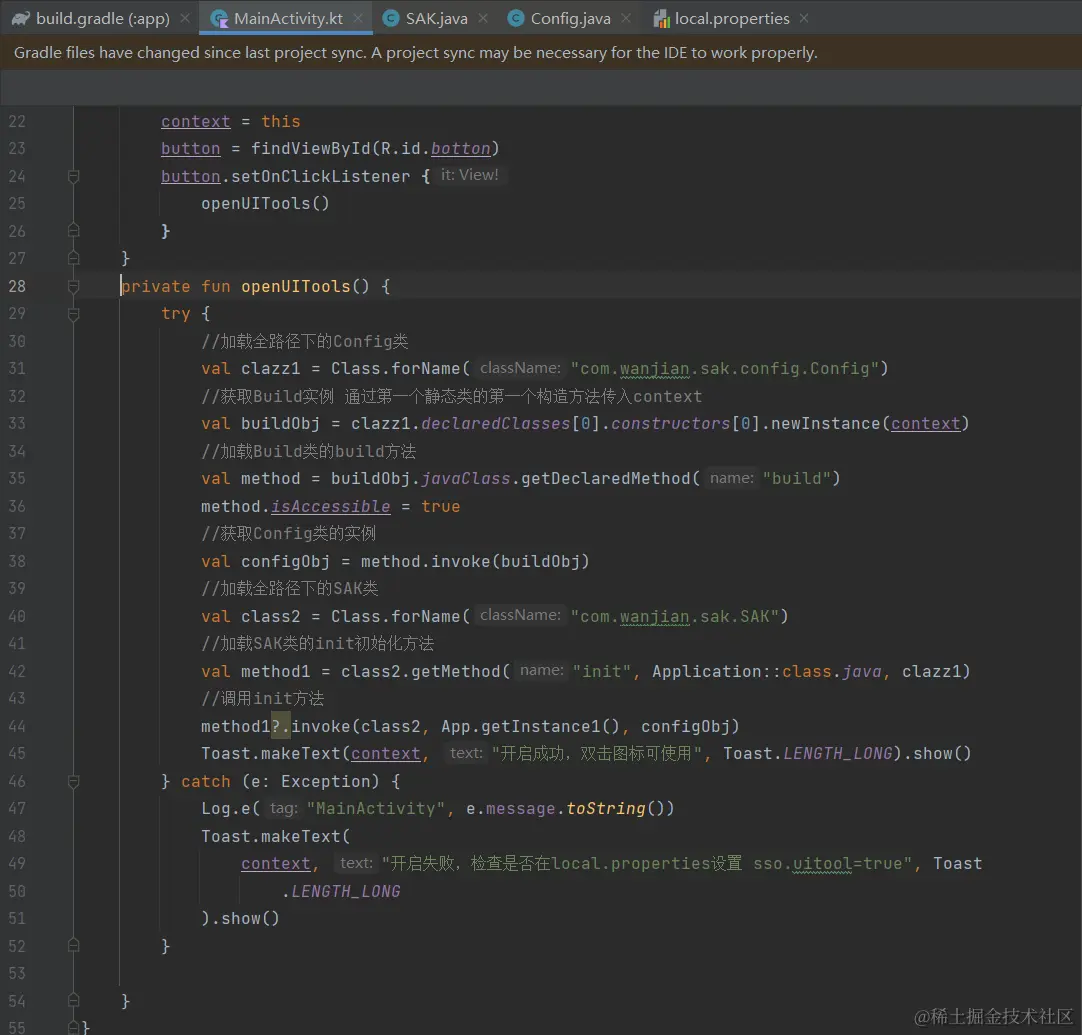Viewport: 1082px width, 1035px height.
Task: Open the local.properties tab
Action: click(x=731, y=18)
